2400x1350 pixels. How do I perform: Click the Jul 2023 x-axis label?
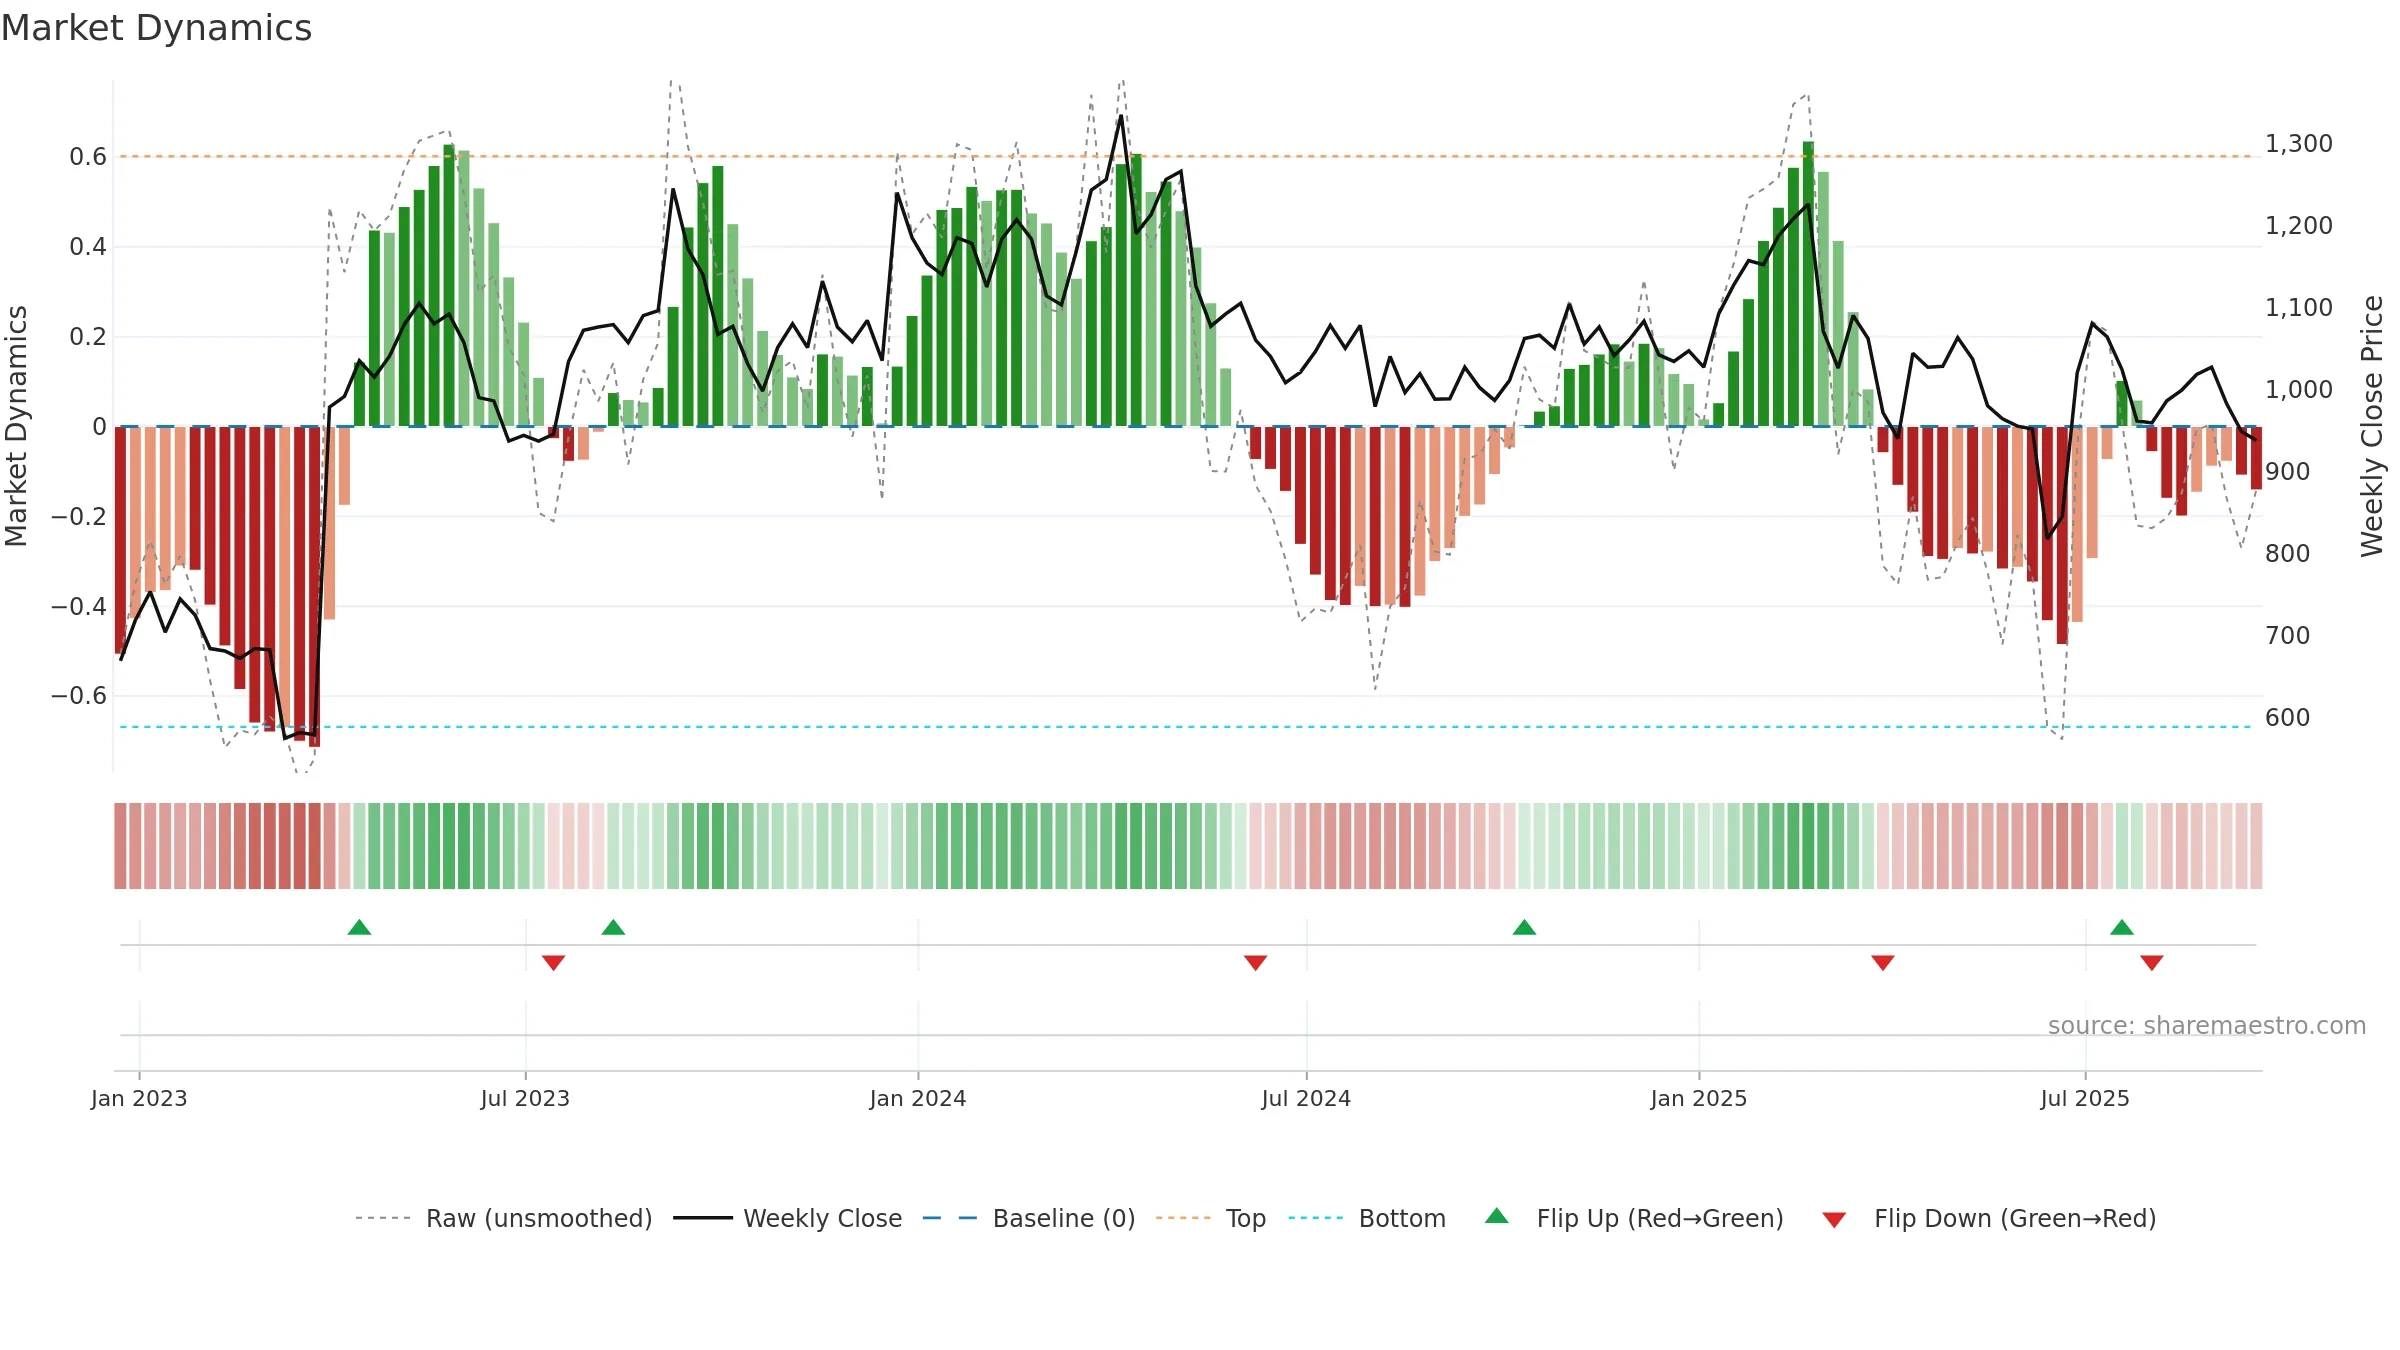[525, 1098]
